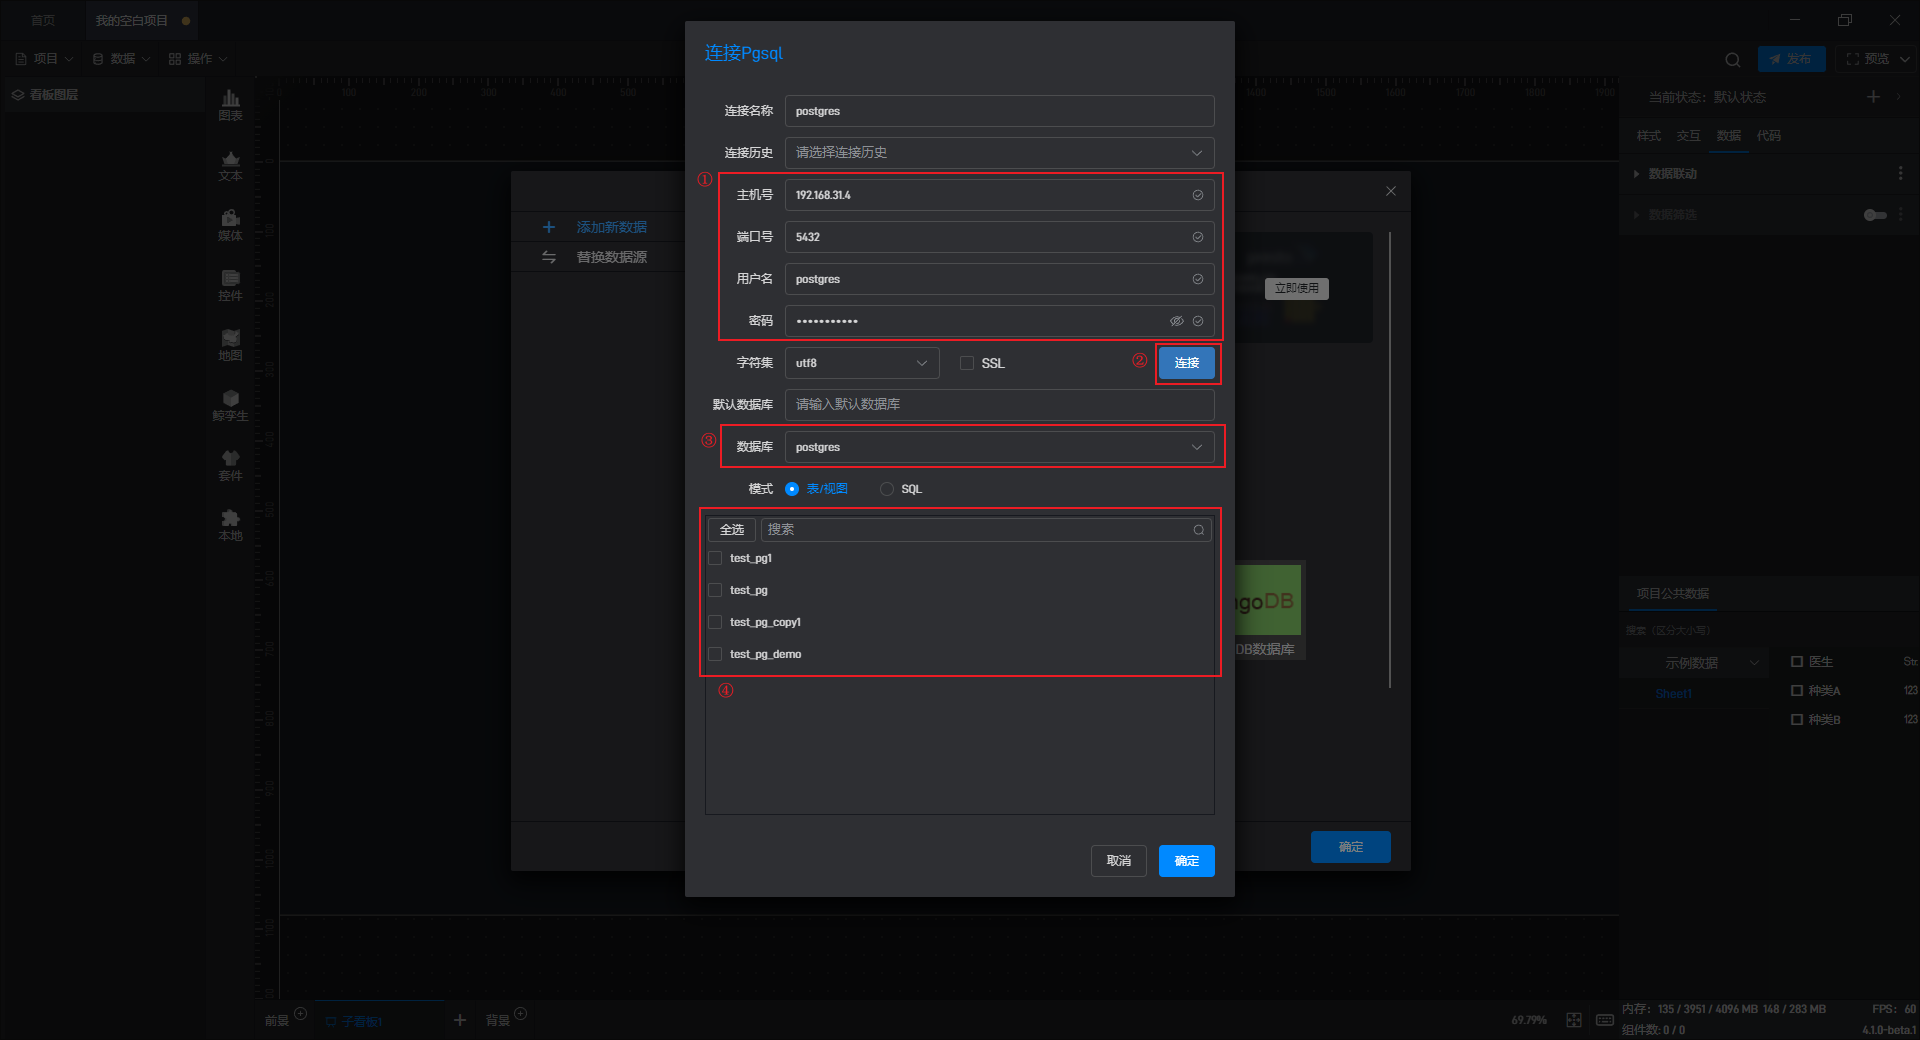
Task: Click the Cancel button in Pgsql dialog
Action: pyautogui.click(x=1118, y=861)
